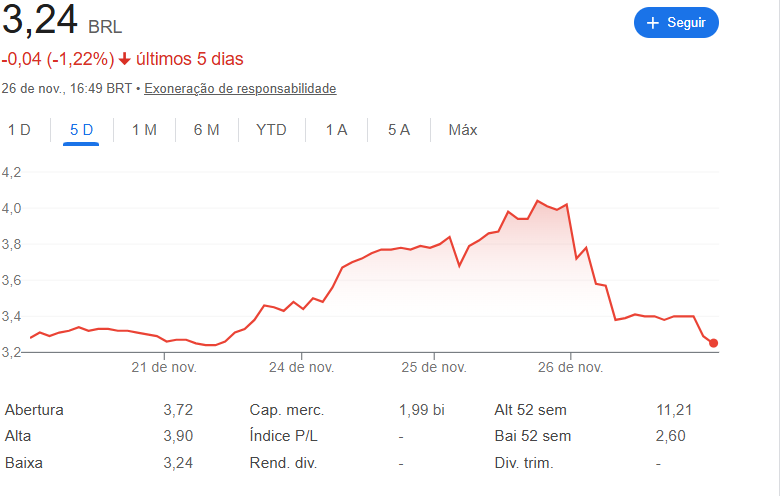Click the Índice P/L label

[284, 436]
